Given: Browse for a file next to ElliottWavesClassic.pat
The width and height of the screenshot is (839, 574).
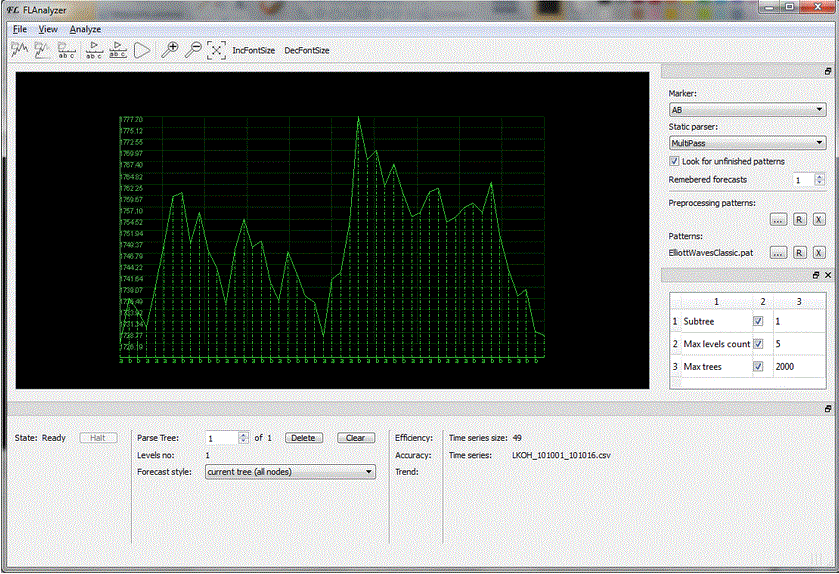Looking at the screenshot, I should tap(778, 252).
